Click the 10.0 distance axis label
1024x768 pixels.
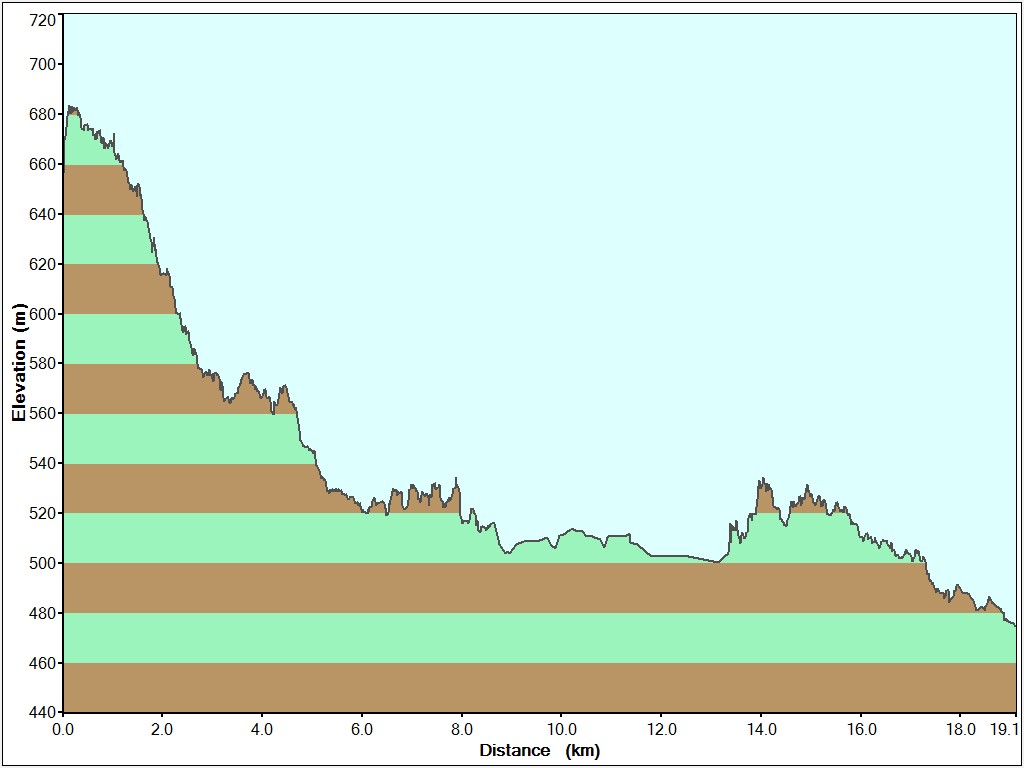tap(561, 728)
